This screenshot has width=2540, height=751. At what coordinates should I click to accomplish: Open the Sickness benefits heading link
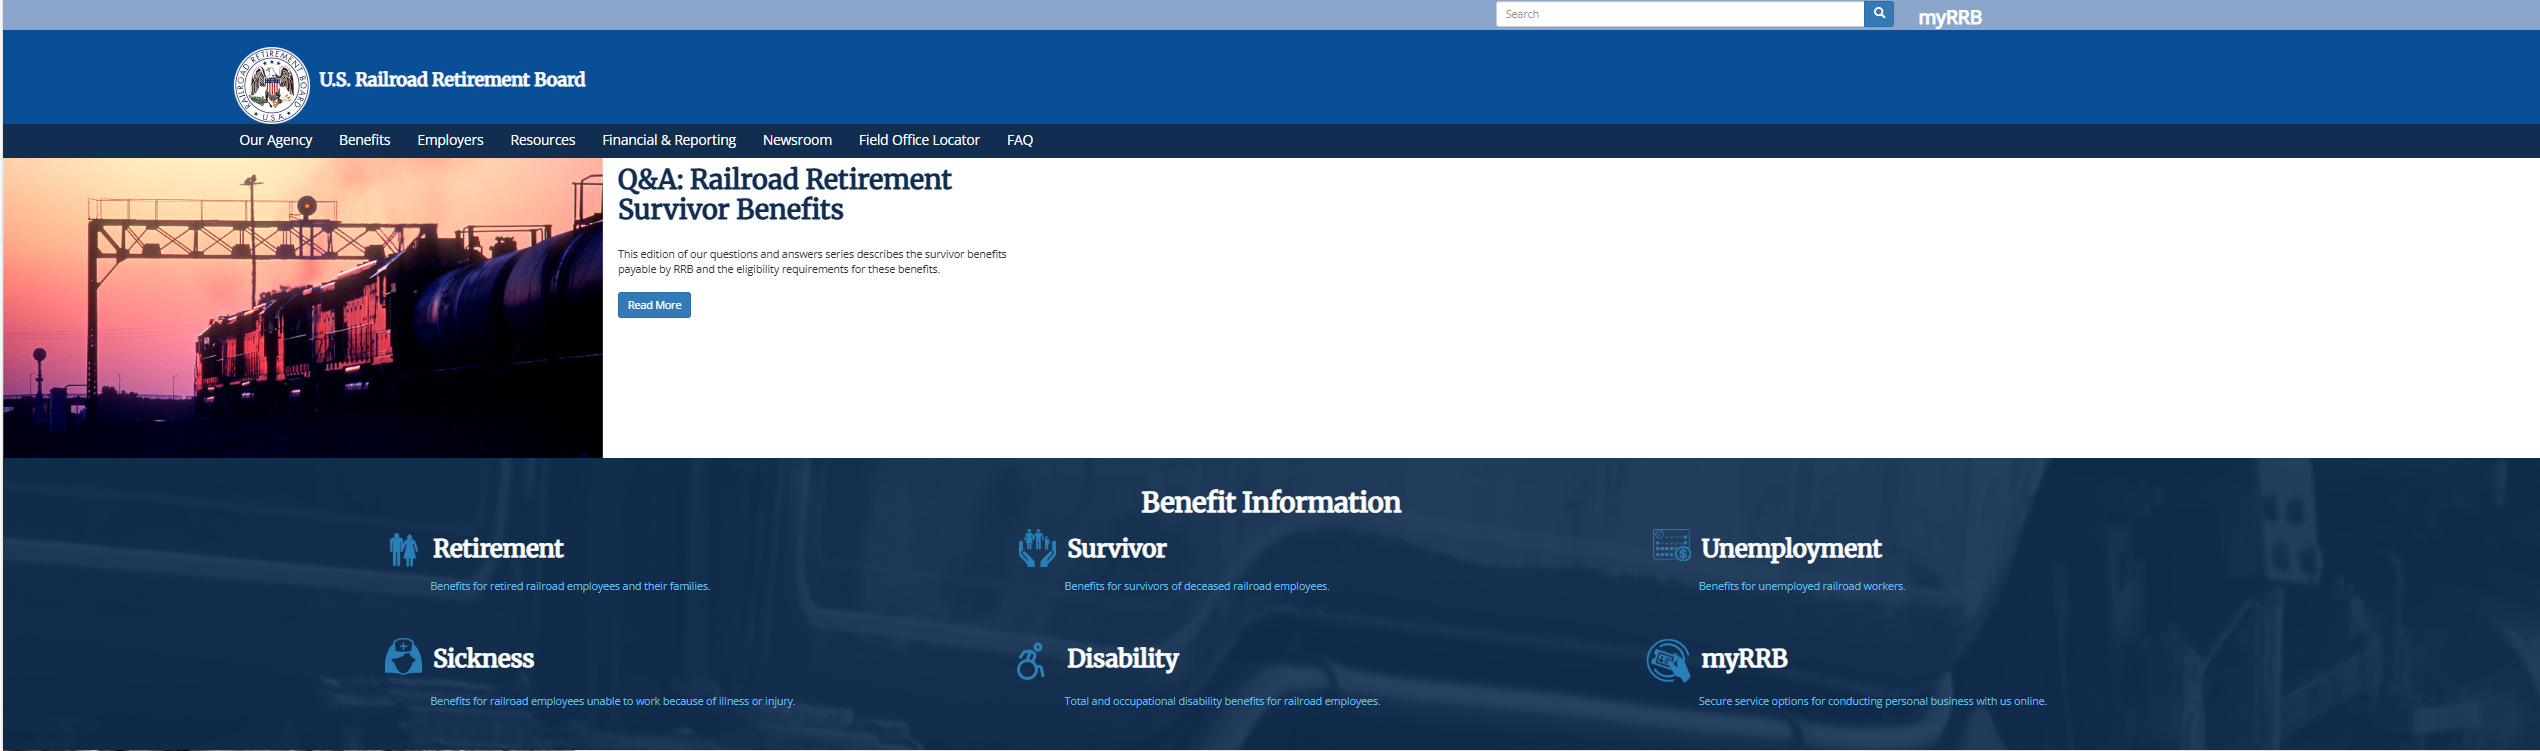click(483, 658)
